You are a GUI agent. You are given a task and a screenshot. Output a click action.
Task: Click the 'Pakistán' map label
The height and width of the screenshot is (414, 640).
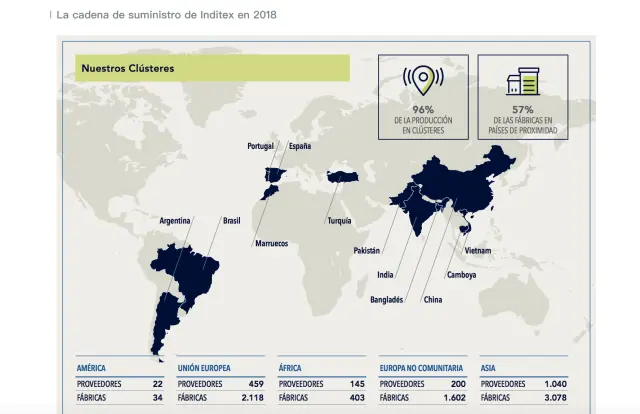pos(367,251)
